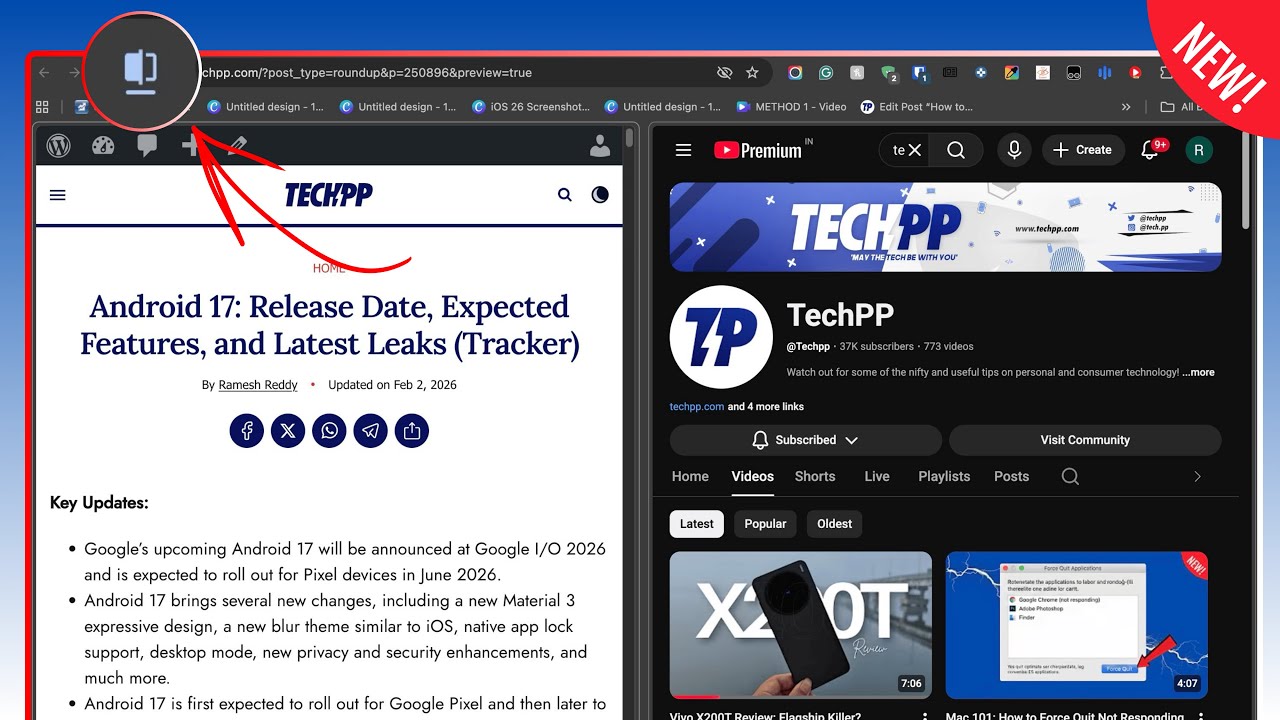Toggle TechPP site dark mode
The width and height of the screenshot is (1280, 720).
pyautogui.click(x=600, y=195)
